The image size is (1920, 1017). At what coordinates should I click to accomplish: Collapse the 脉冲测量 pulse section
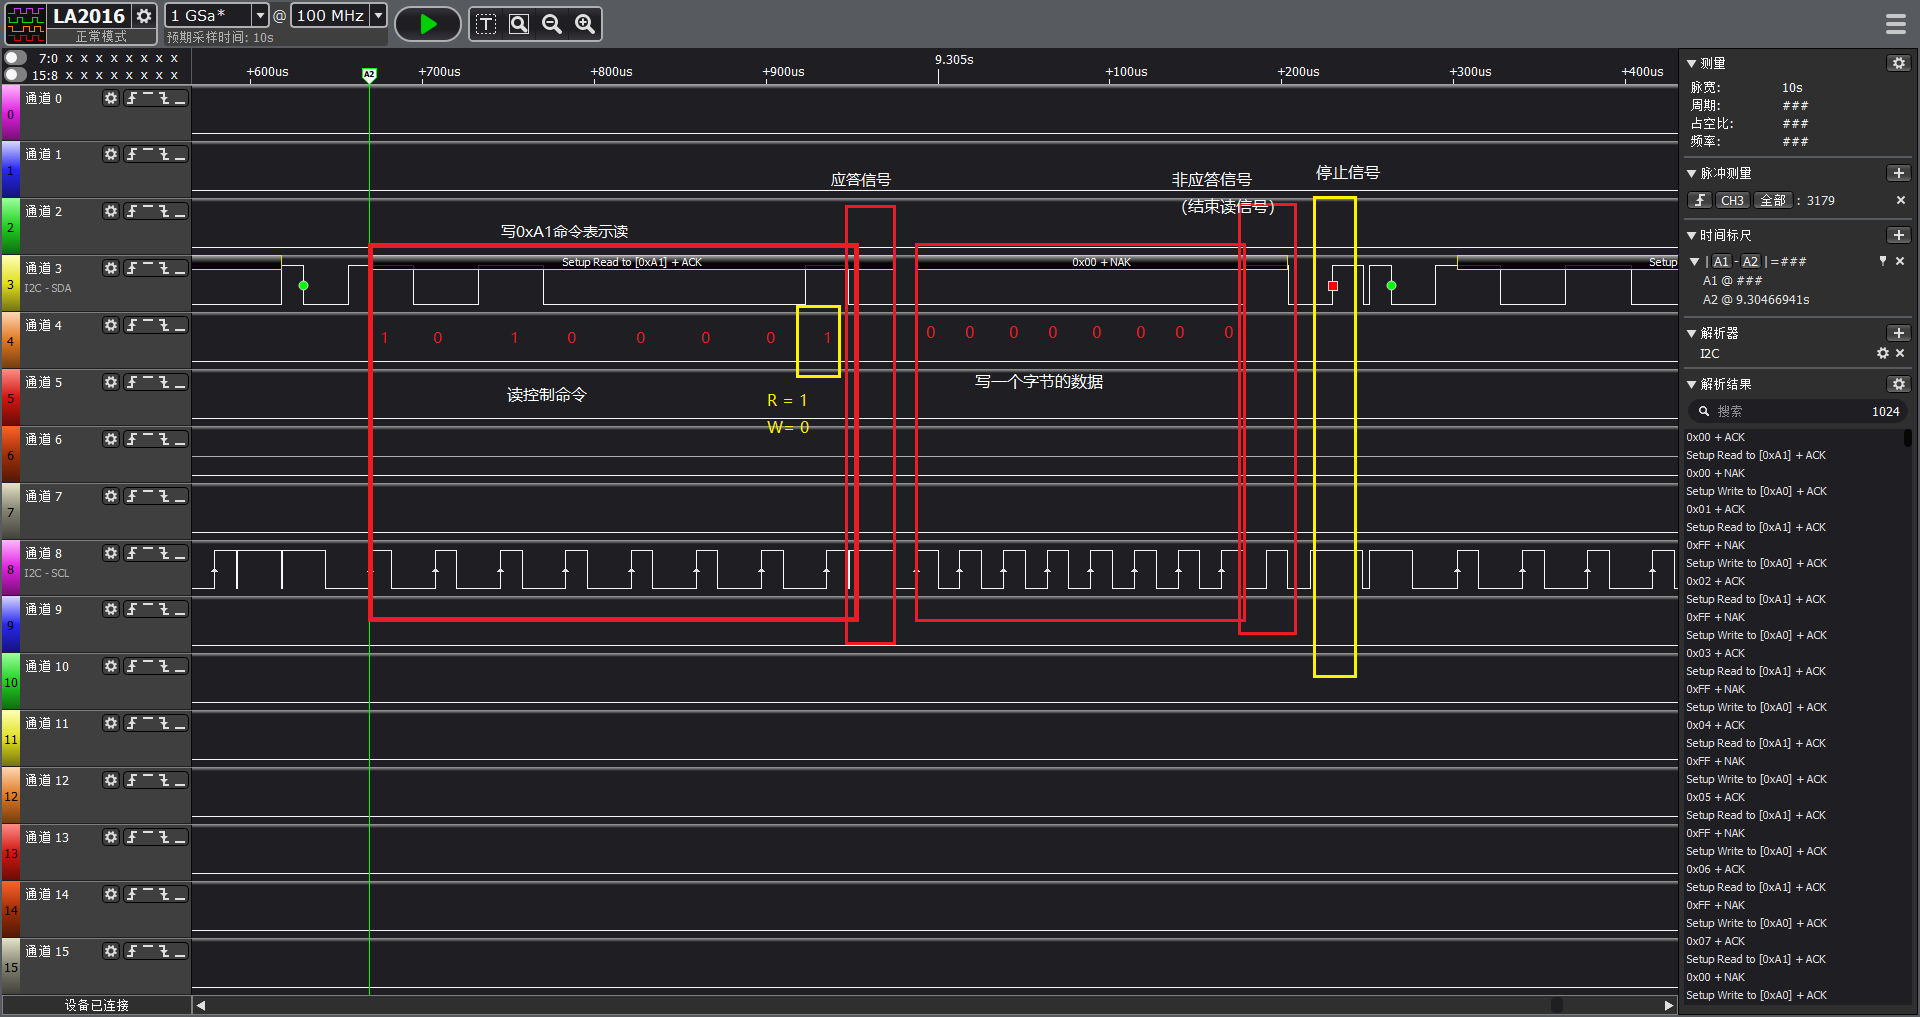[x=1691, y=173]
